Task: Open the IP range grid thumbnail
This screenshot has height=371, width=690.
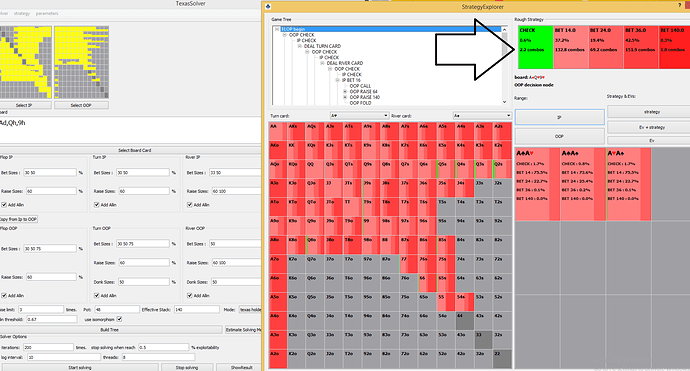Action: pyautogui.click(x=26, y=62)
